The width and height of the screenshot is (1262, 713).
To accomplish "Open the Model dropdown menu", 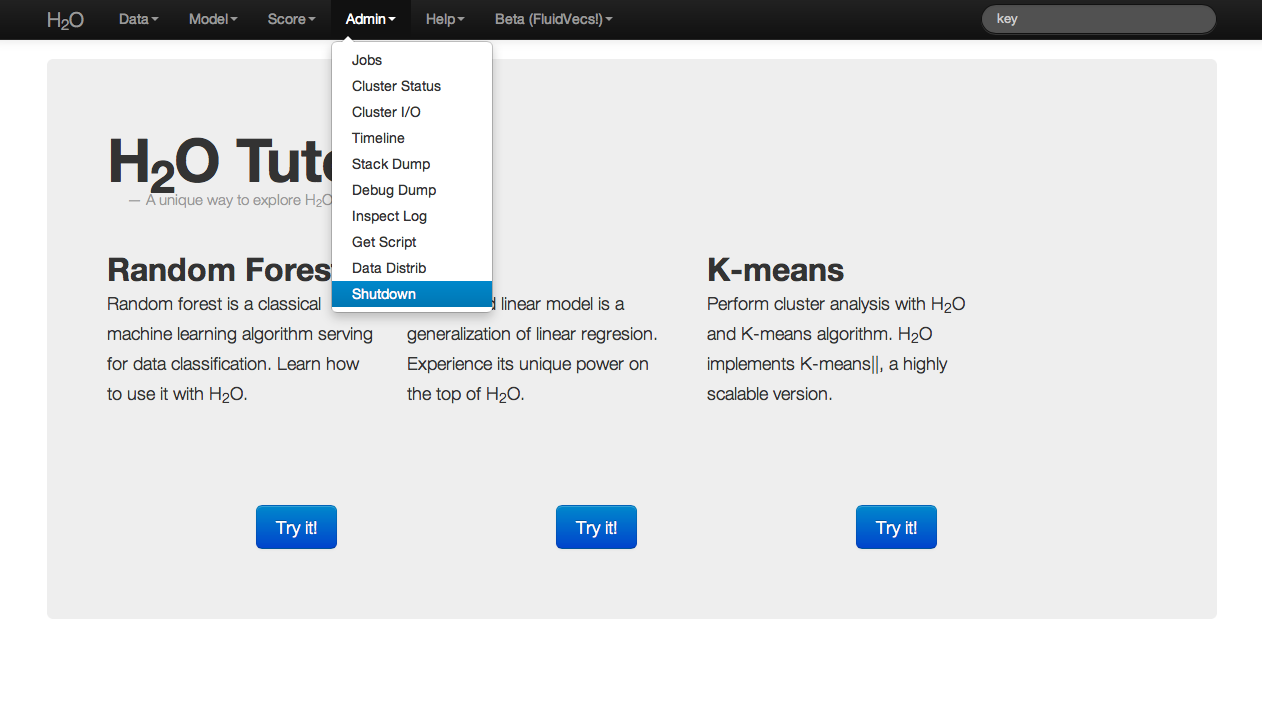I will (x=213, y=19).
